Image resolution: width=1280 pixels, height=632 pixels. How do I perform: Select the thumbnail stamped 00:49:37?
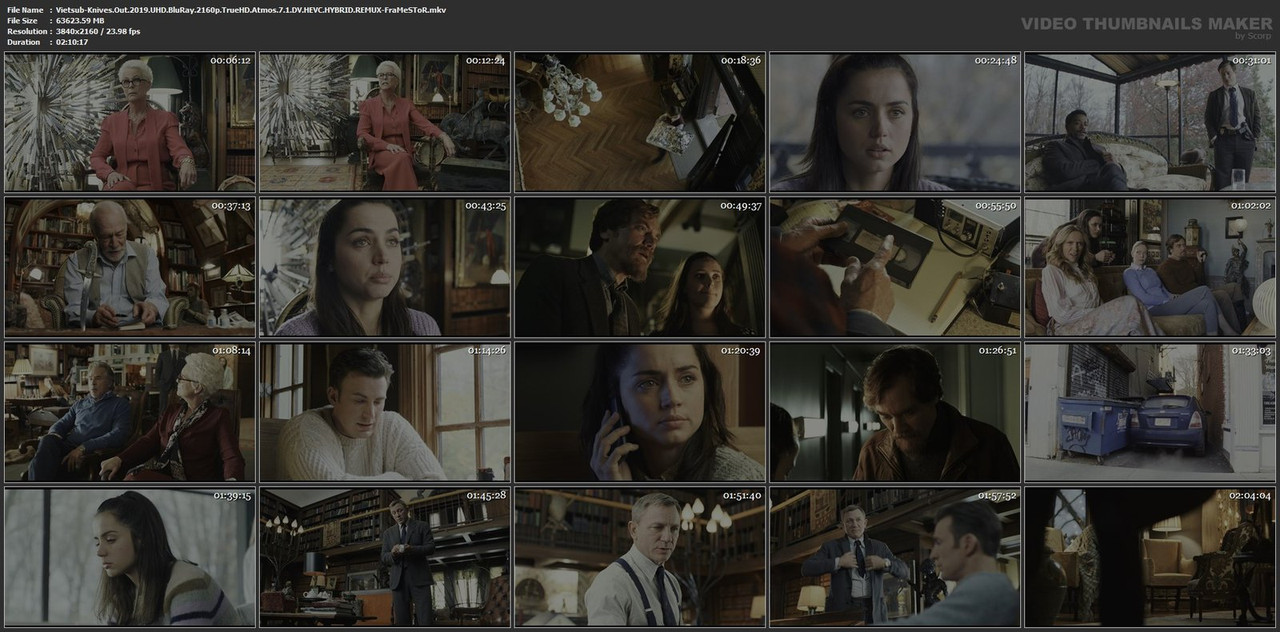tap(639, 267)
